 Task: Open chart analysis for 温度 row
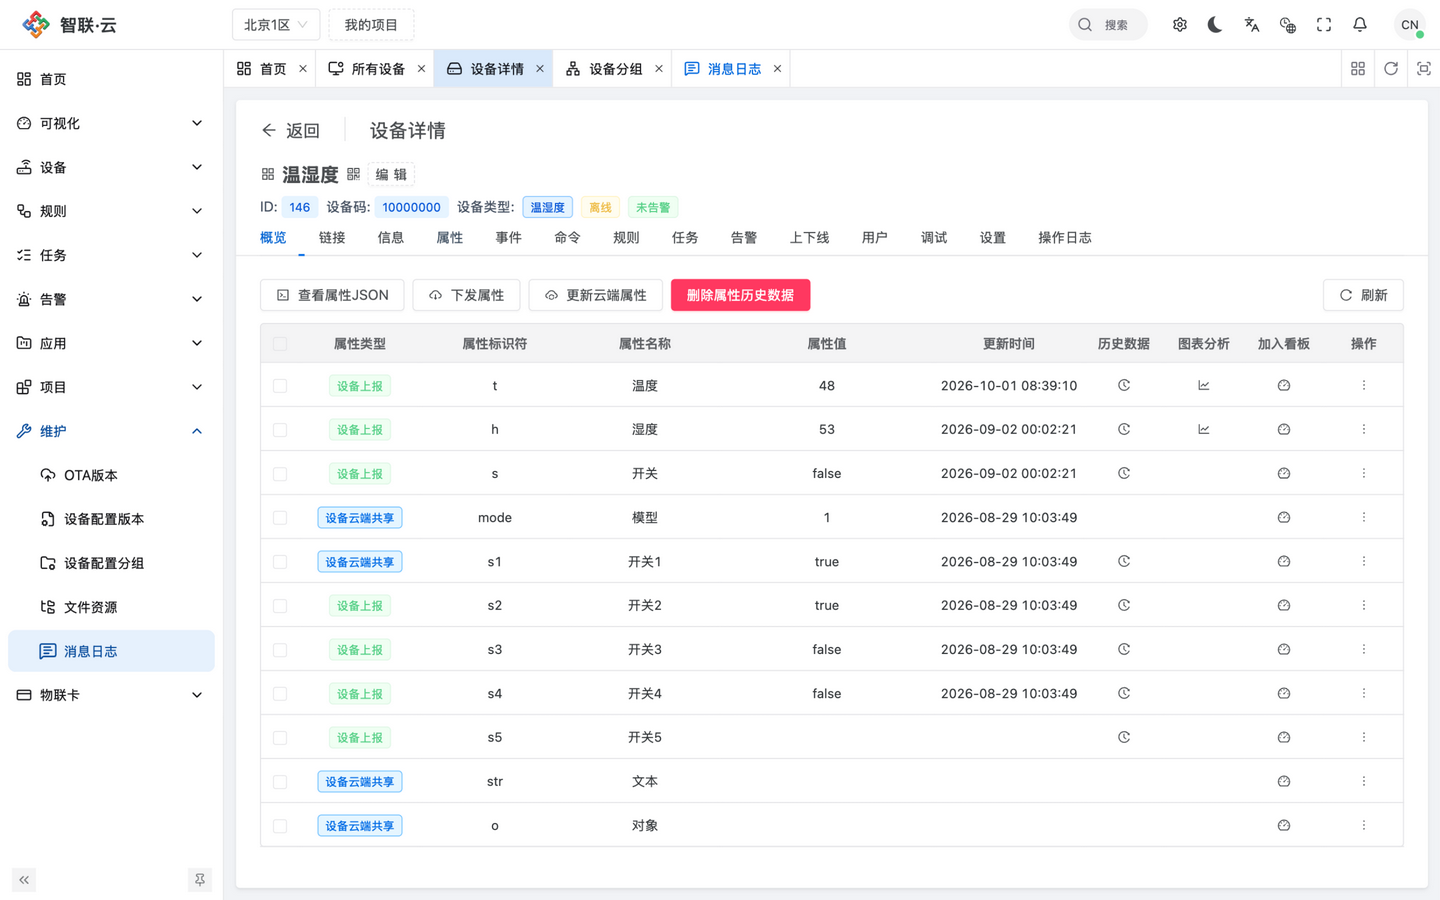click(x=1204, y=385)
